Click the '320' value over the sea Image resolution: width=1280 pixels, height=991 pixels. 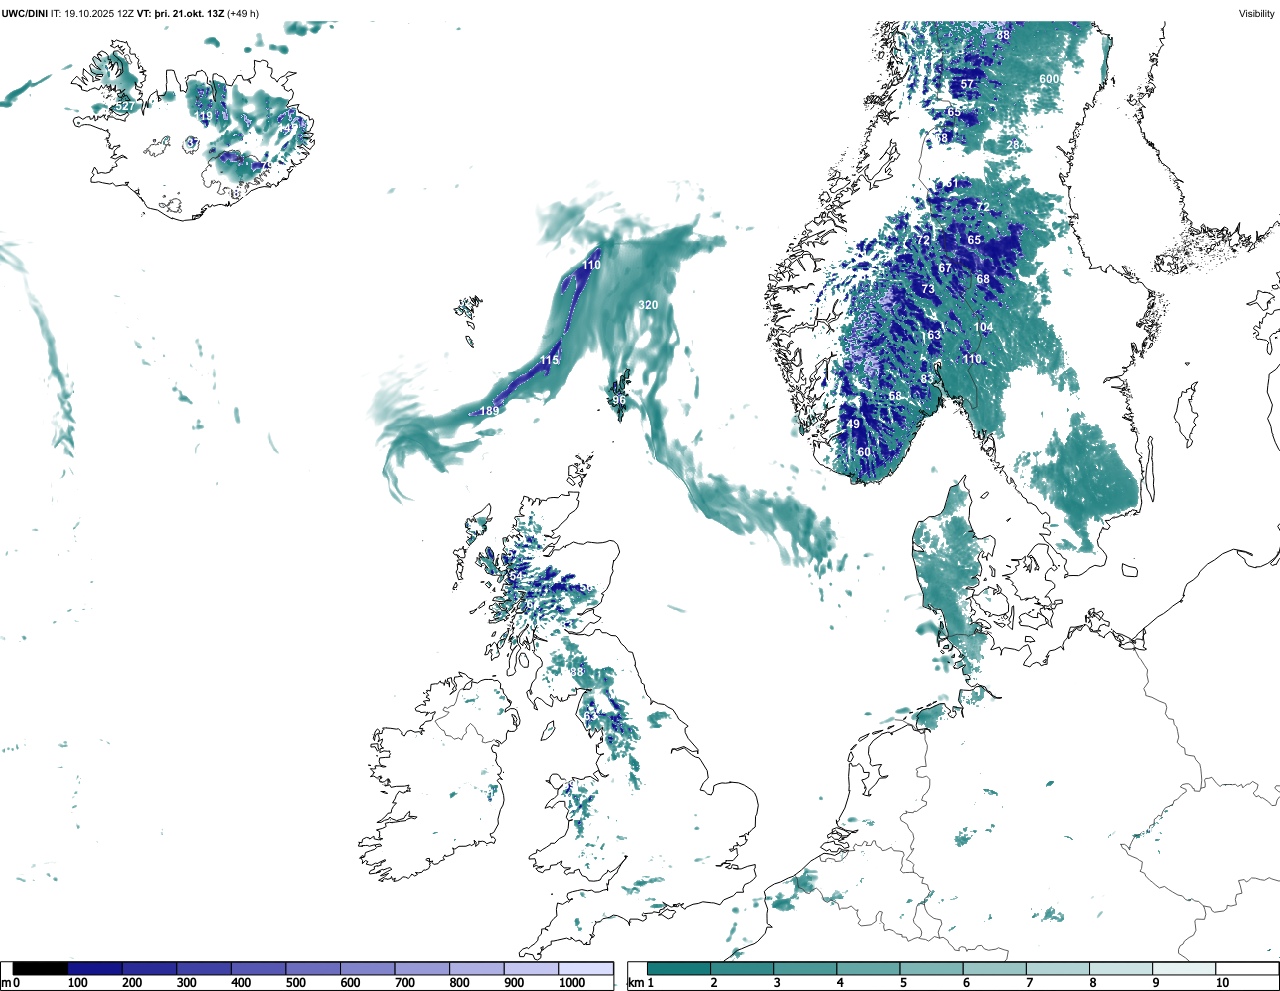click(648, 305)
